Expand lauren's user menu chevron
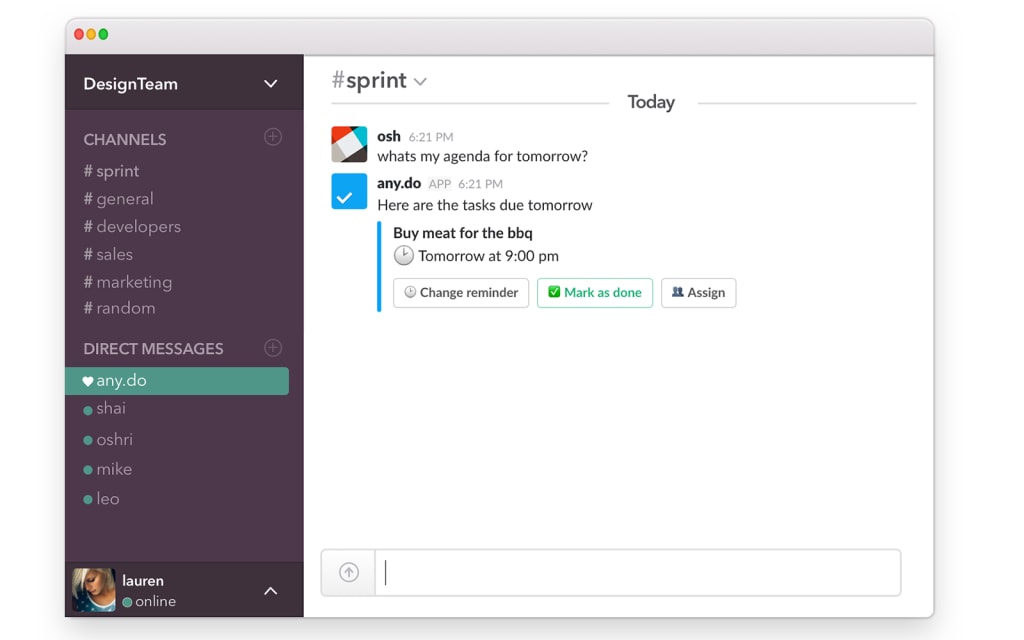 [270, 590]
